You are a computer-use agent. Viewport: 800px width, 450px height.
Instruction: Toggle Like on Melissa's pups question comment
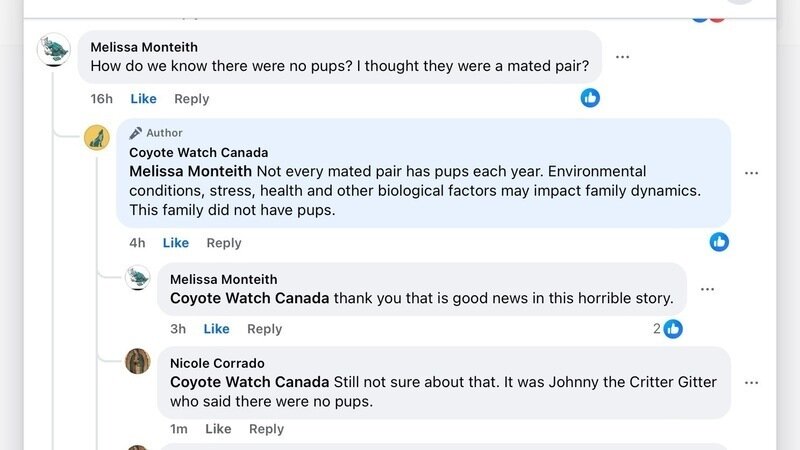[143, 99]
